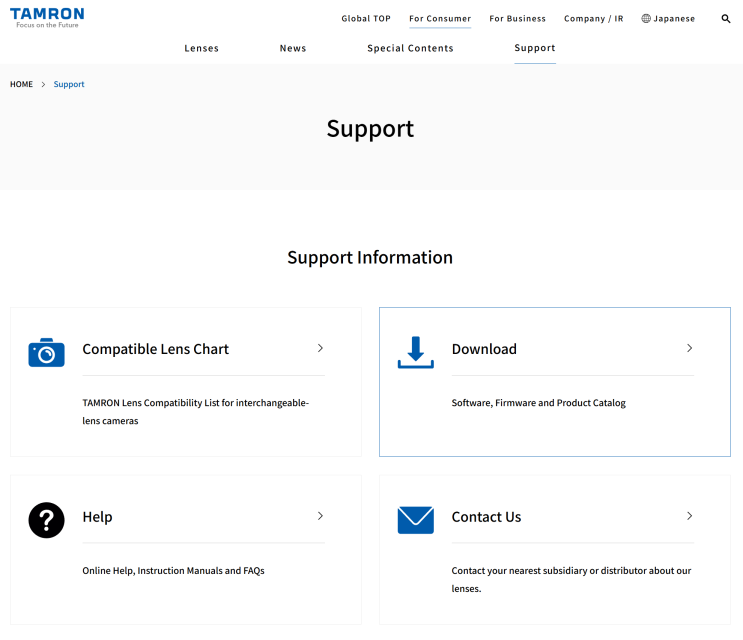Click the 'Support Information' section heading

pyautogui.click(x=370, y=258)
